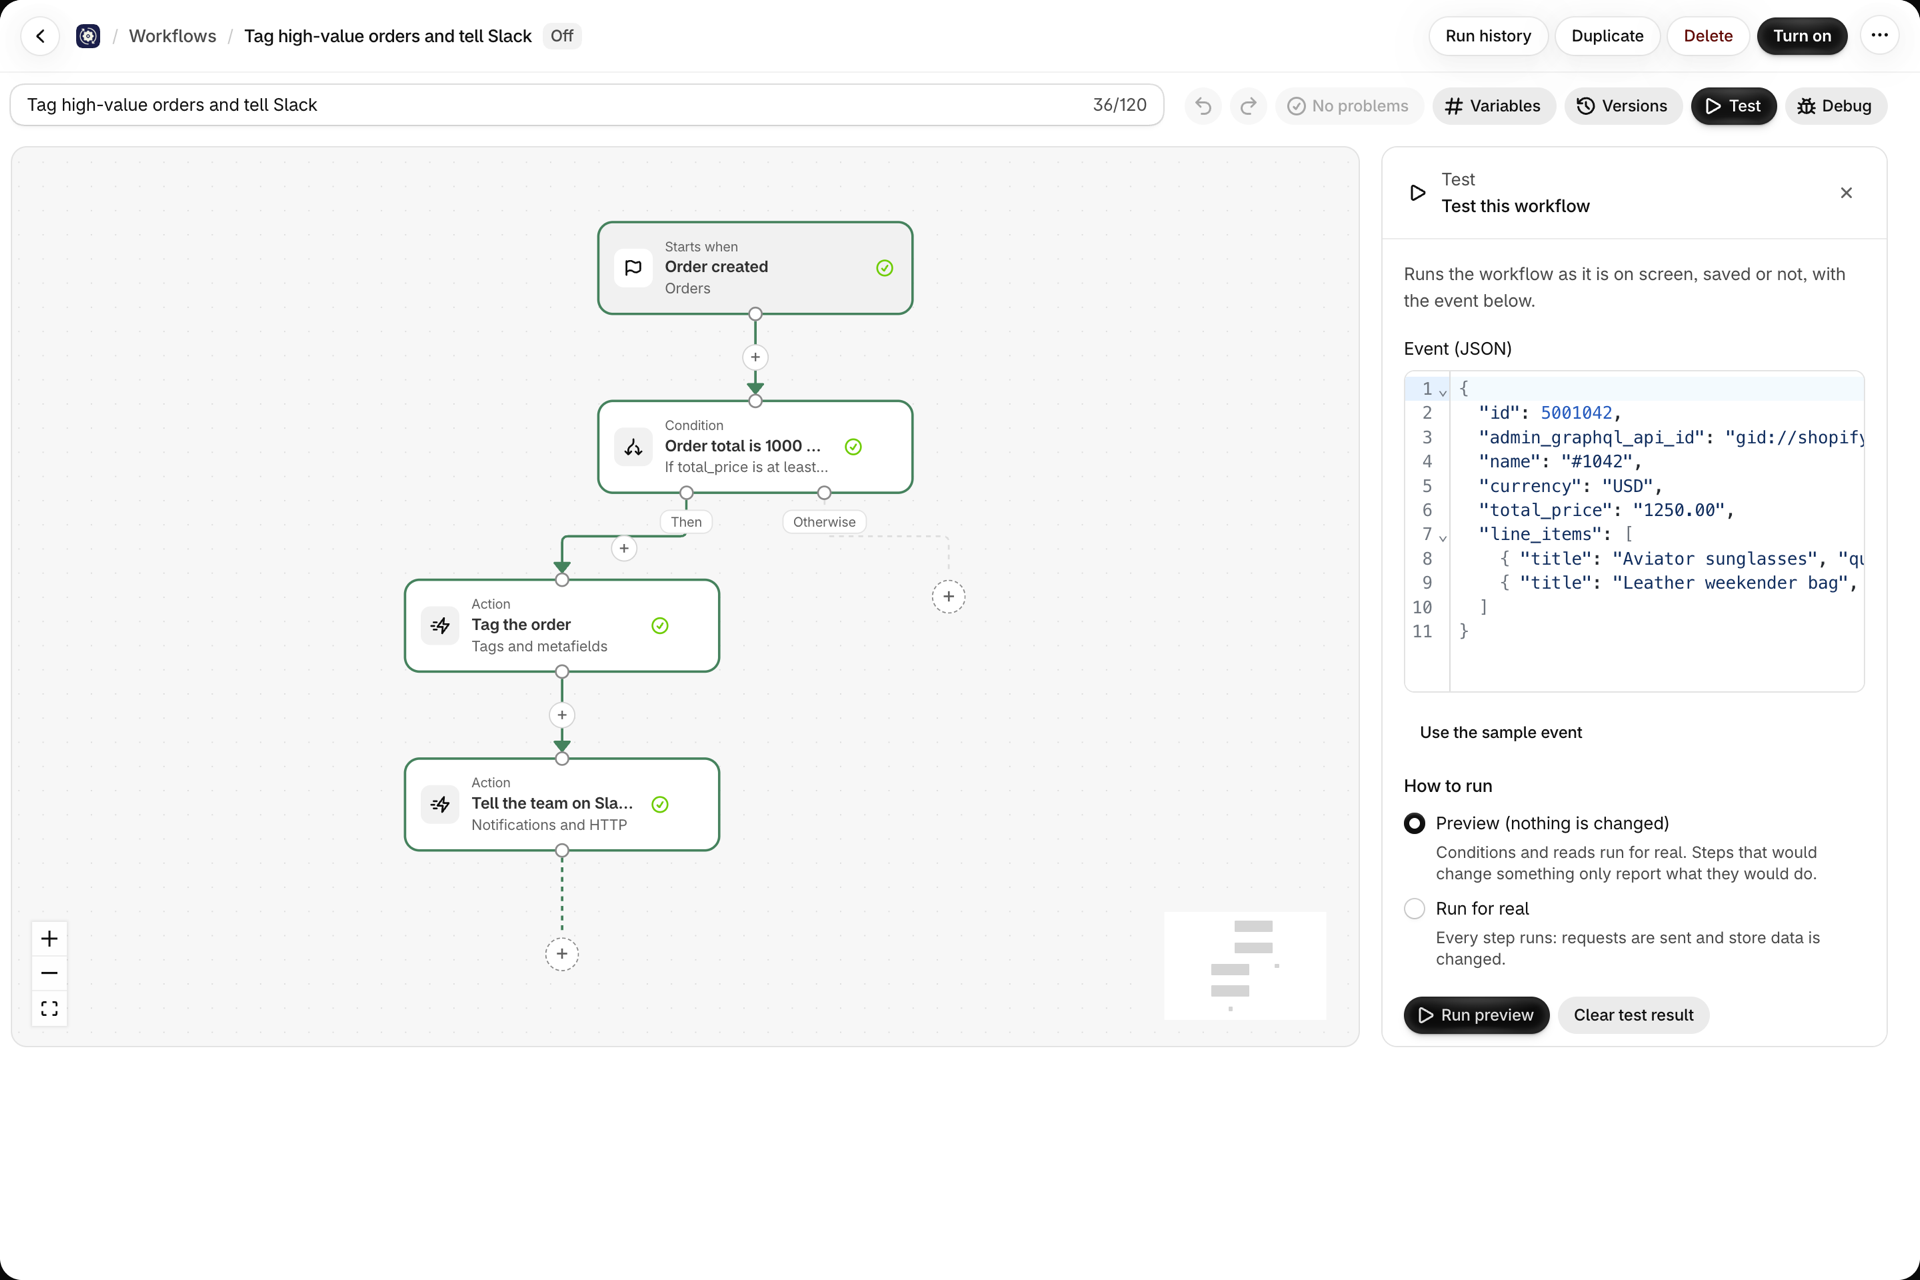Image resolution: width=1920 pixels, height=1280 pixels.
Task: Open the Debug panel
Action: [1835, 106]
